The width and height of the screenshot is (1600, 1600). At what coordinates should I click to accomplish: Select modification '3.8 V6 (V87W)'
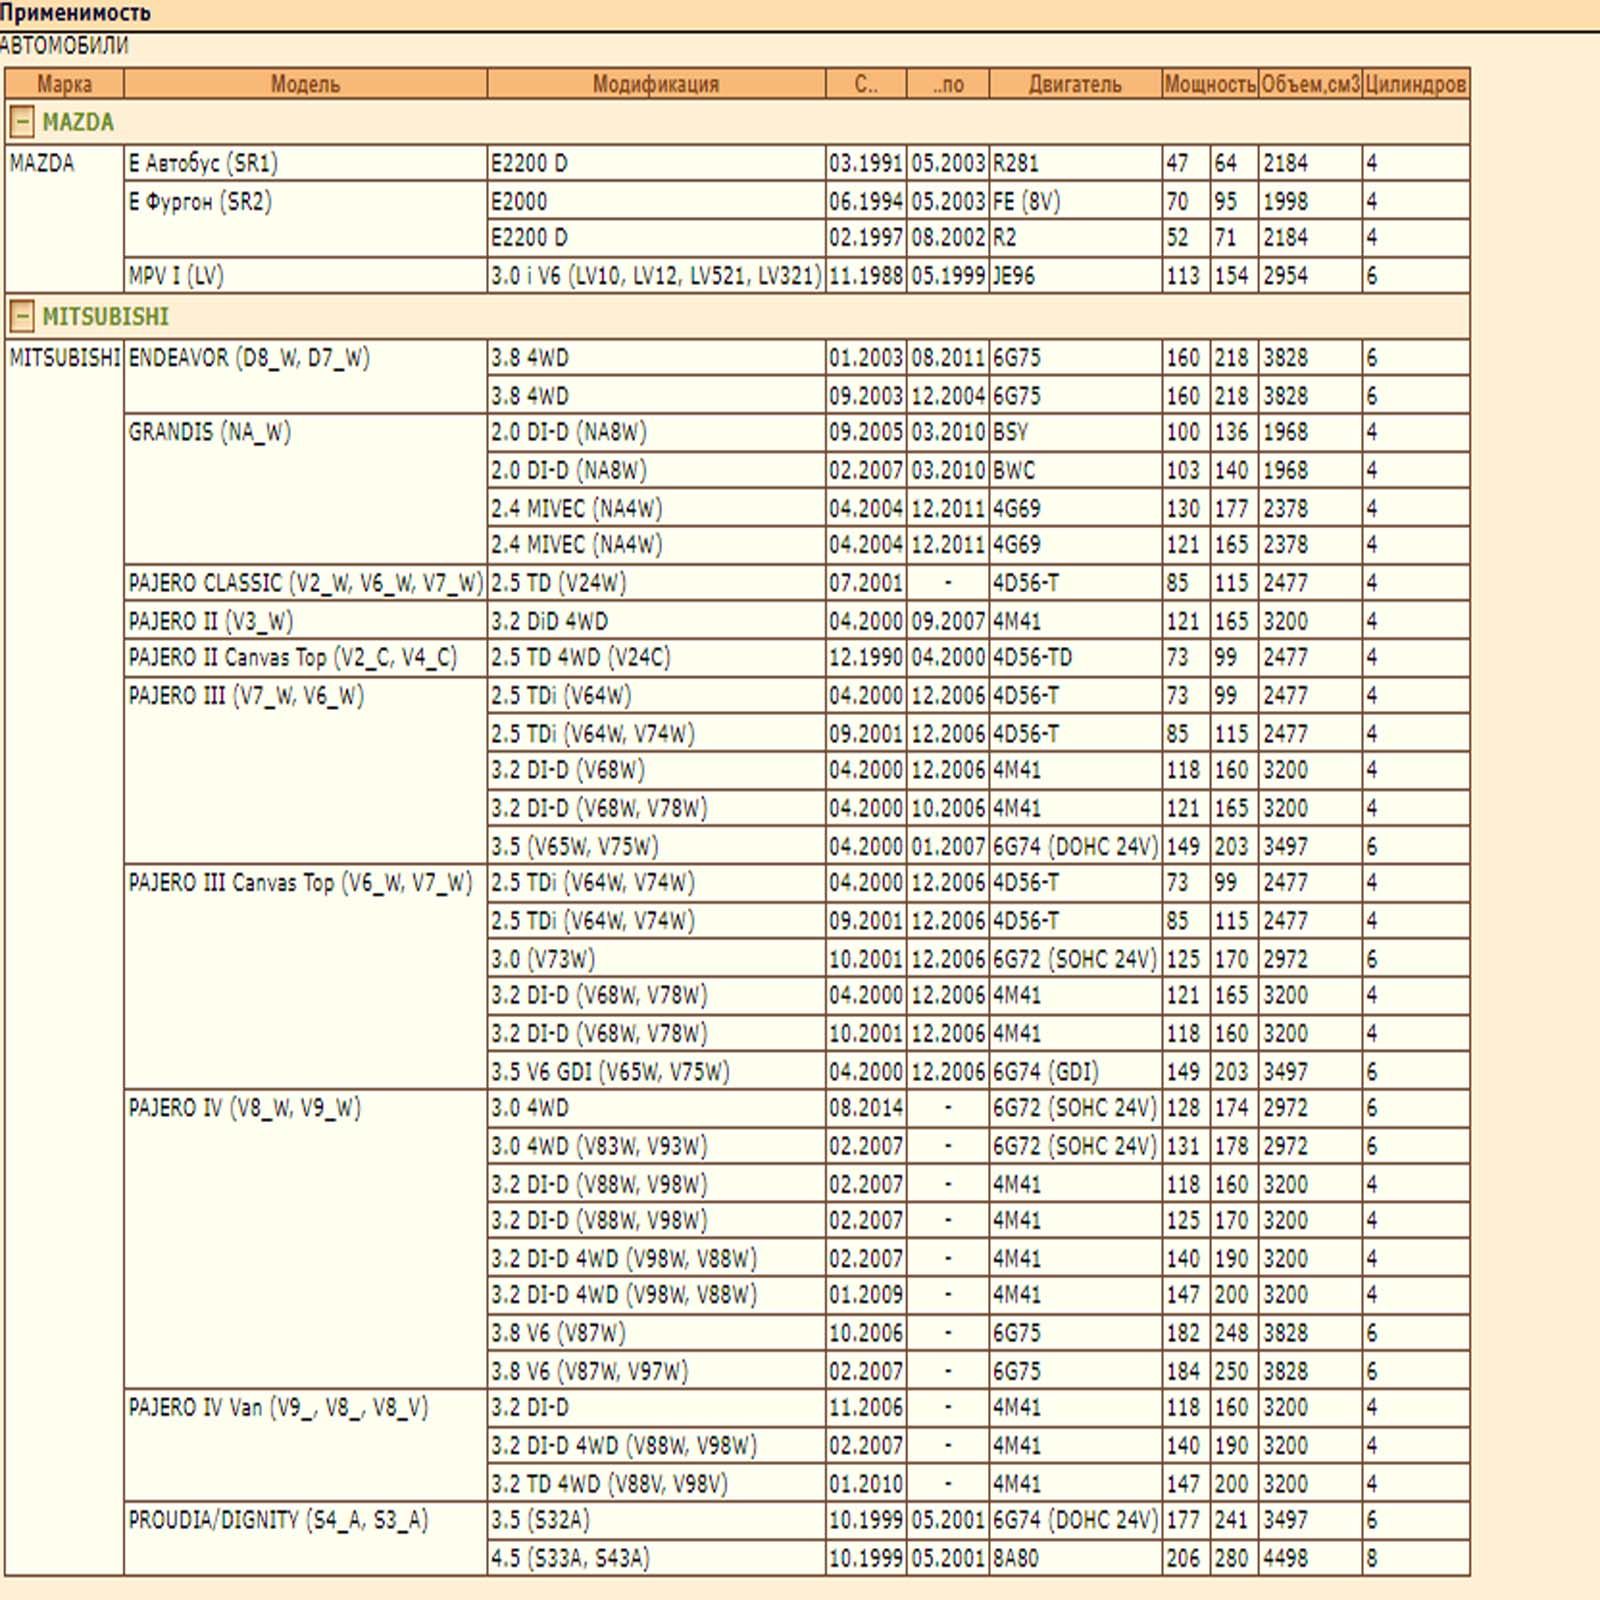pos(656,1333)
